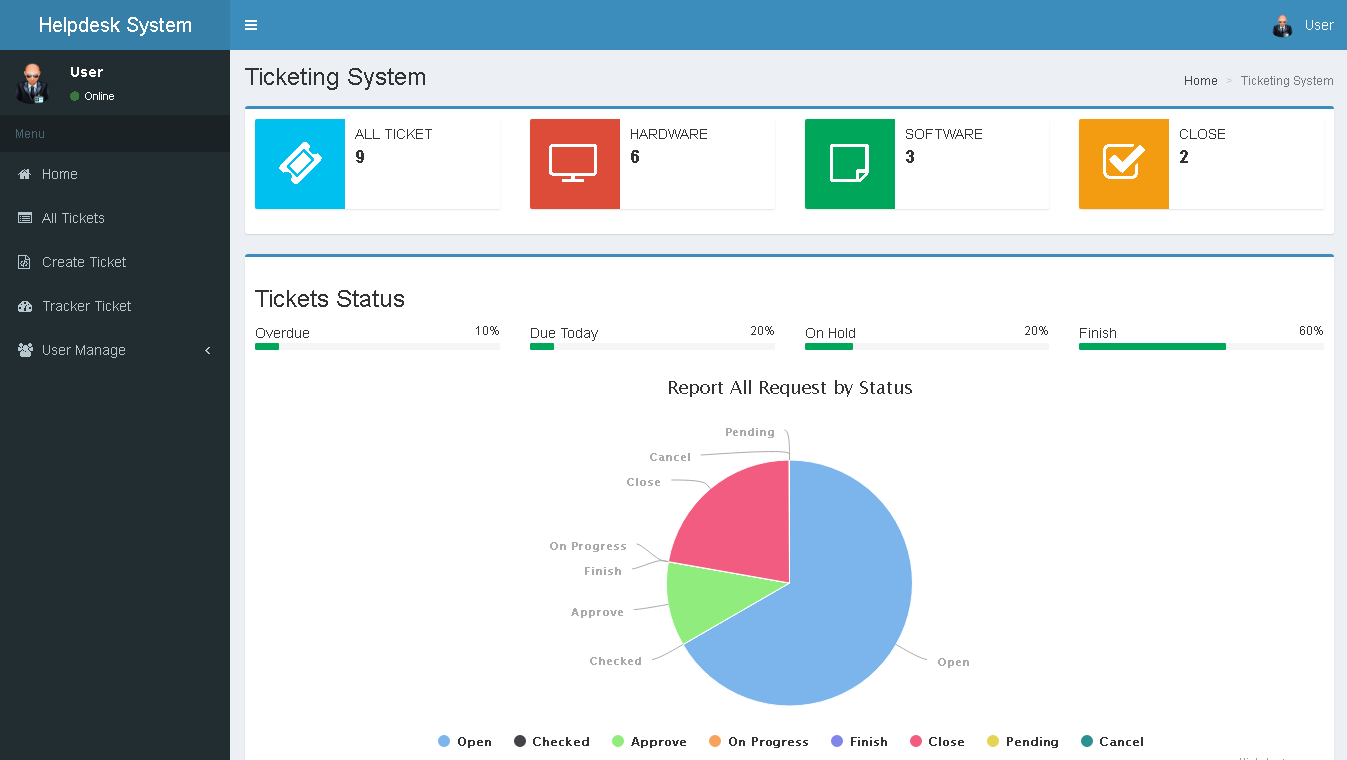The height and width of the screenshot is (760, 1347).
Task: Expand the User Manage submenu chevron
Action: [x=208, y=350]
